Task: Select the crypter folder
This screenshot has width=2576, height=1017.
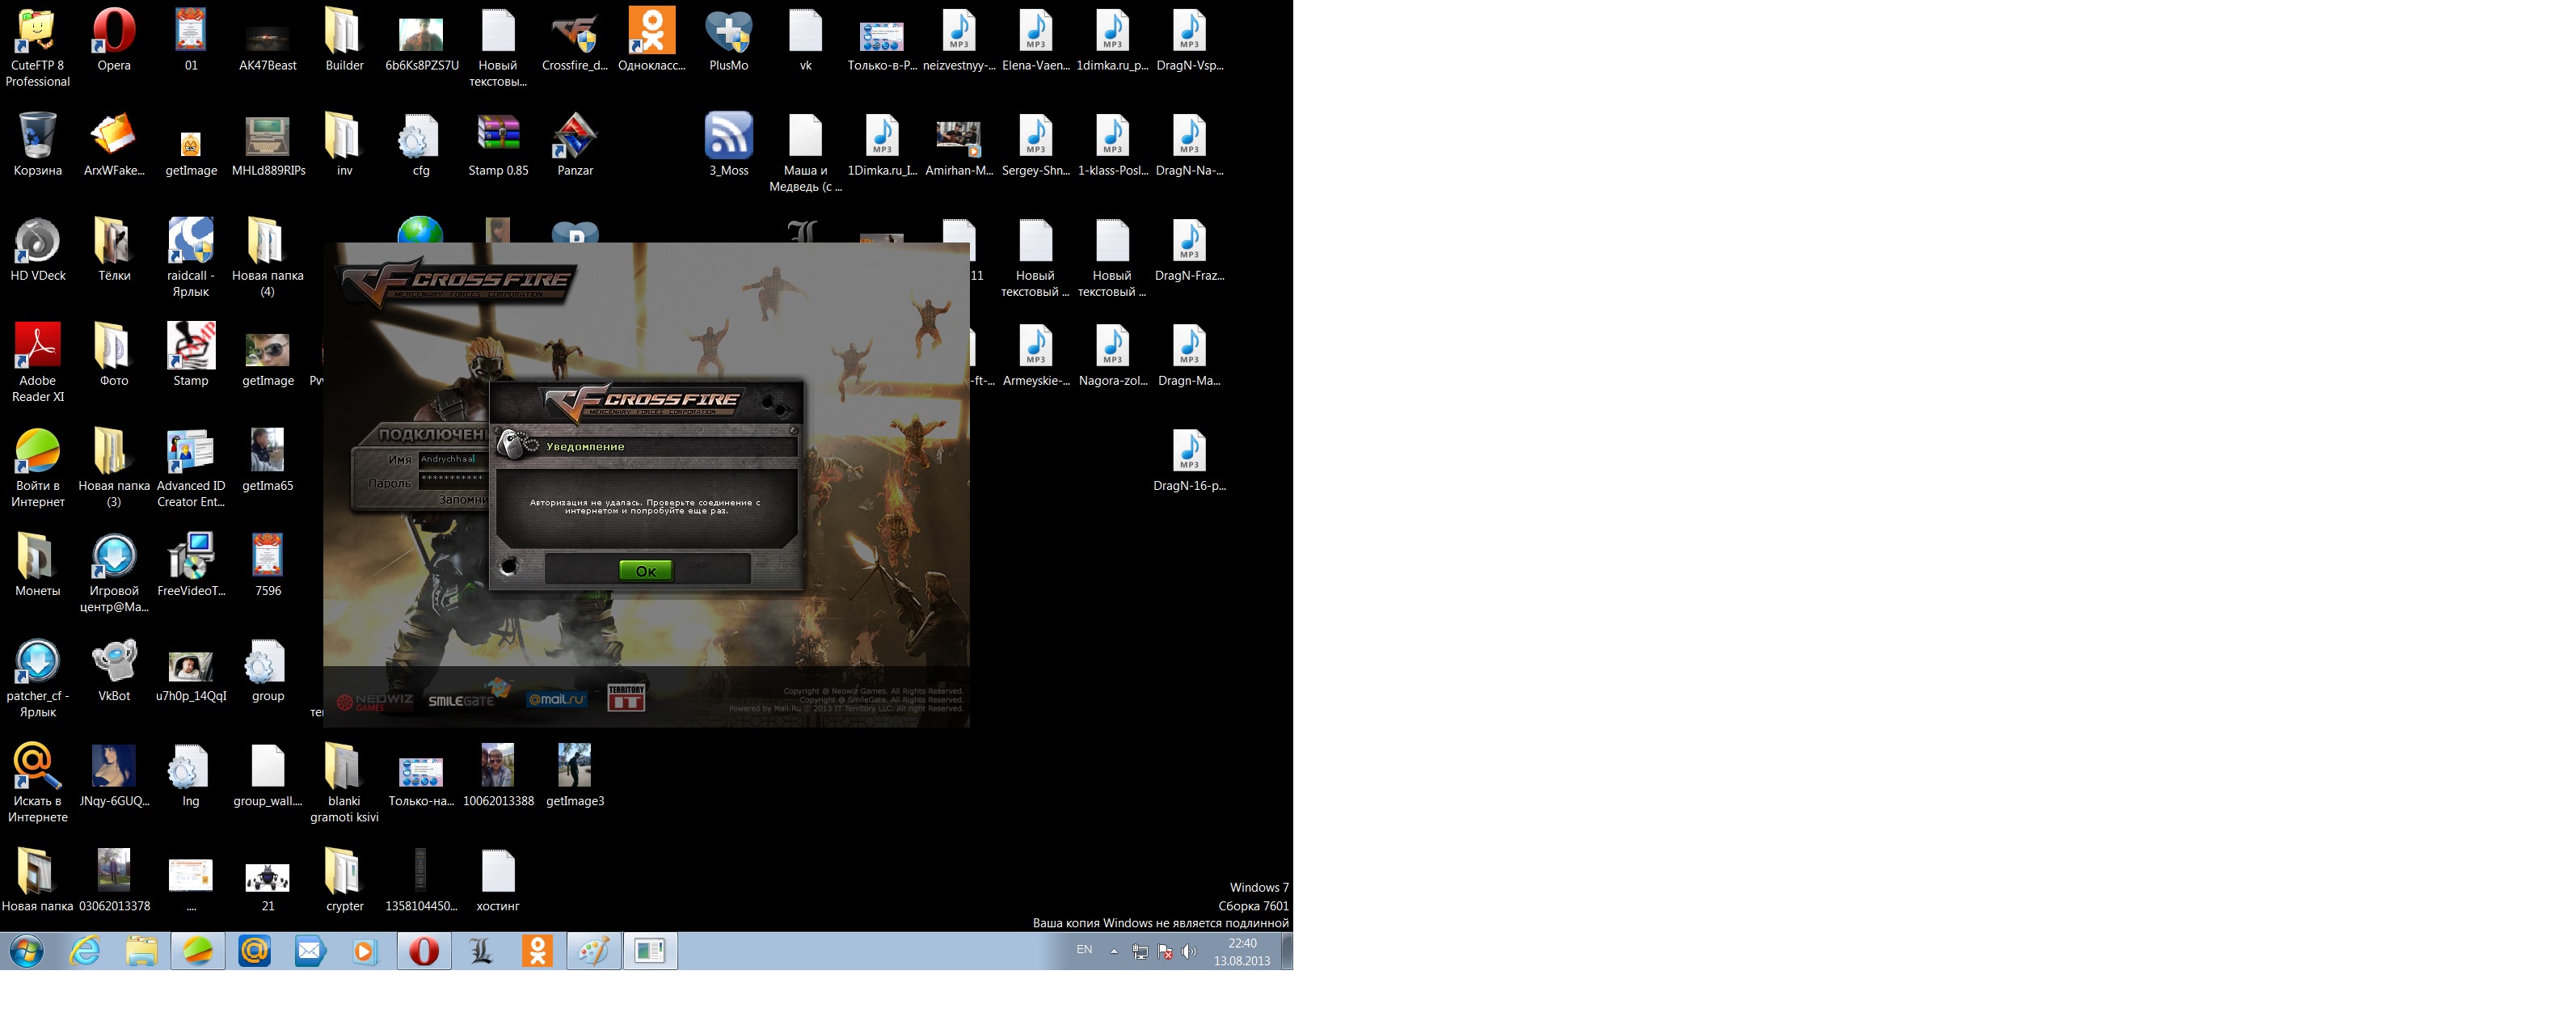Action: [344, 880]
